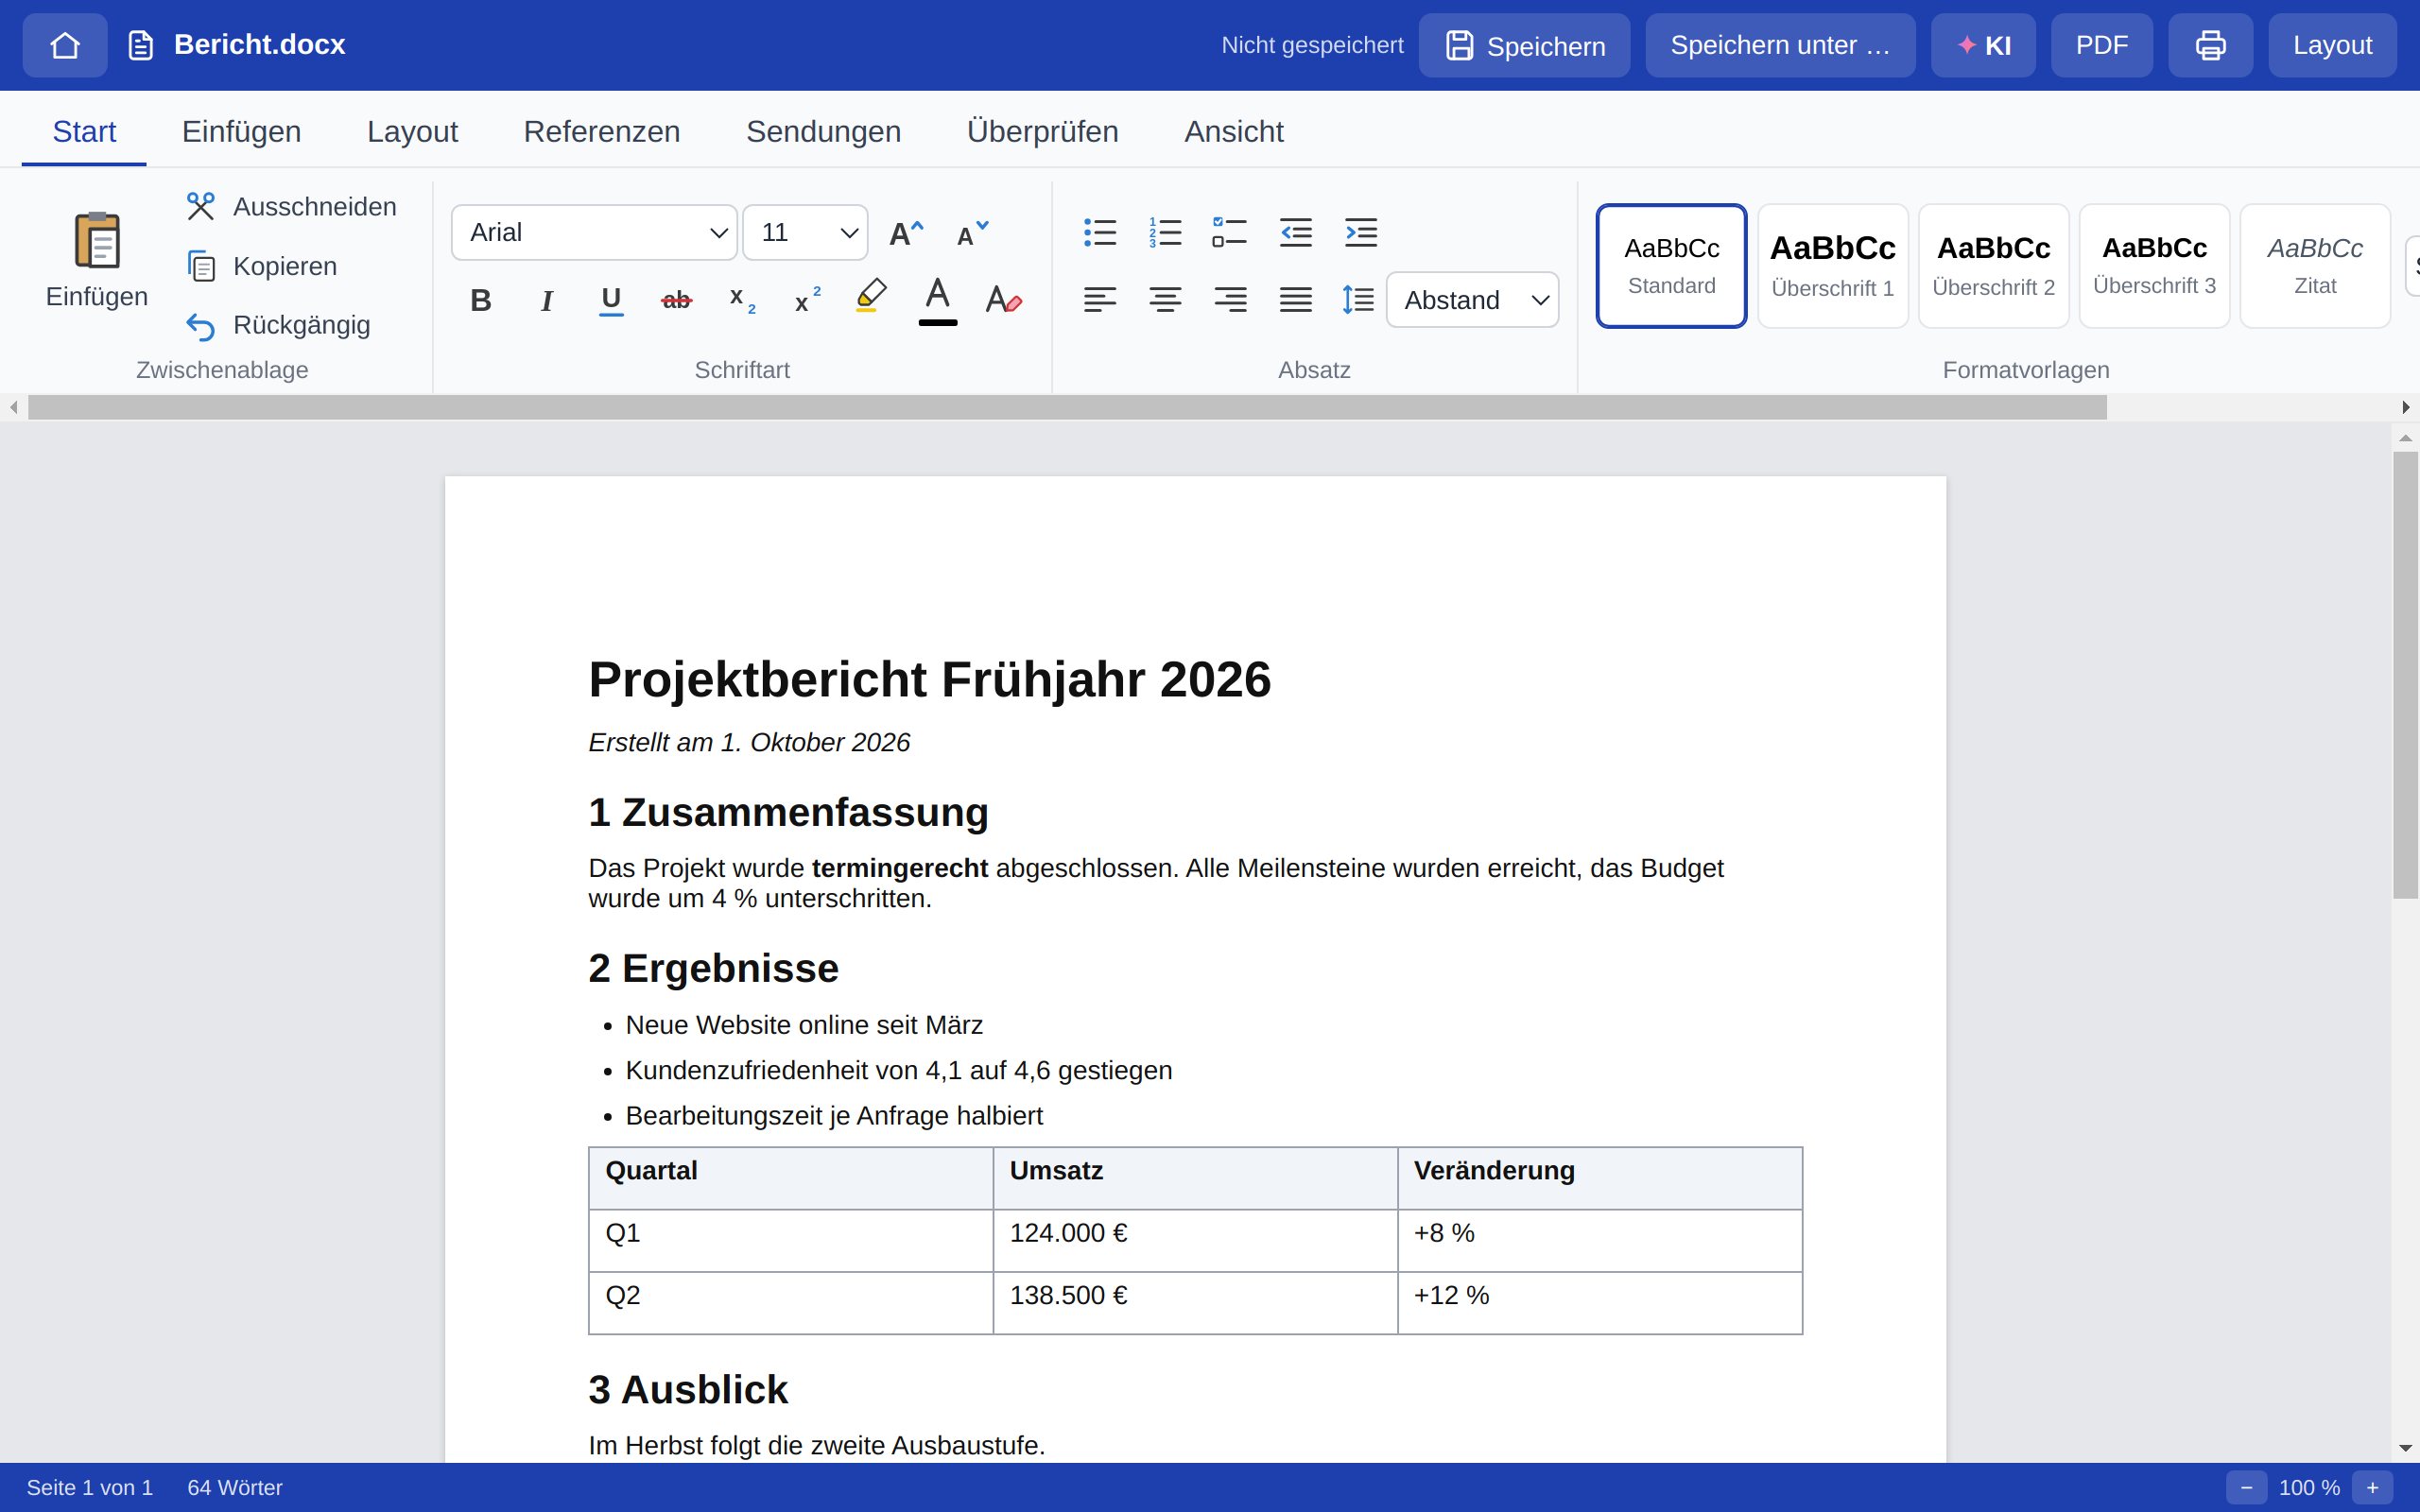Viewport: 2420px width, 1512px height.
Task: Open the font color picker
Action: pyautogui.click(x=938, y=300)
